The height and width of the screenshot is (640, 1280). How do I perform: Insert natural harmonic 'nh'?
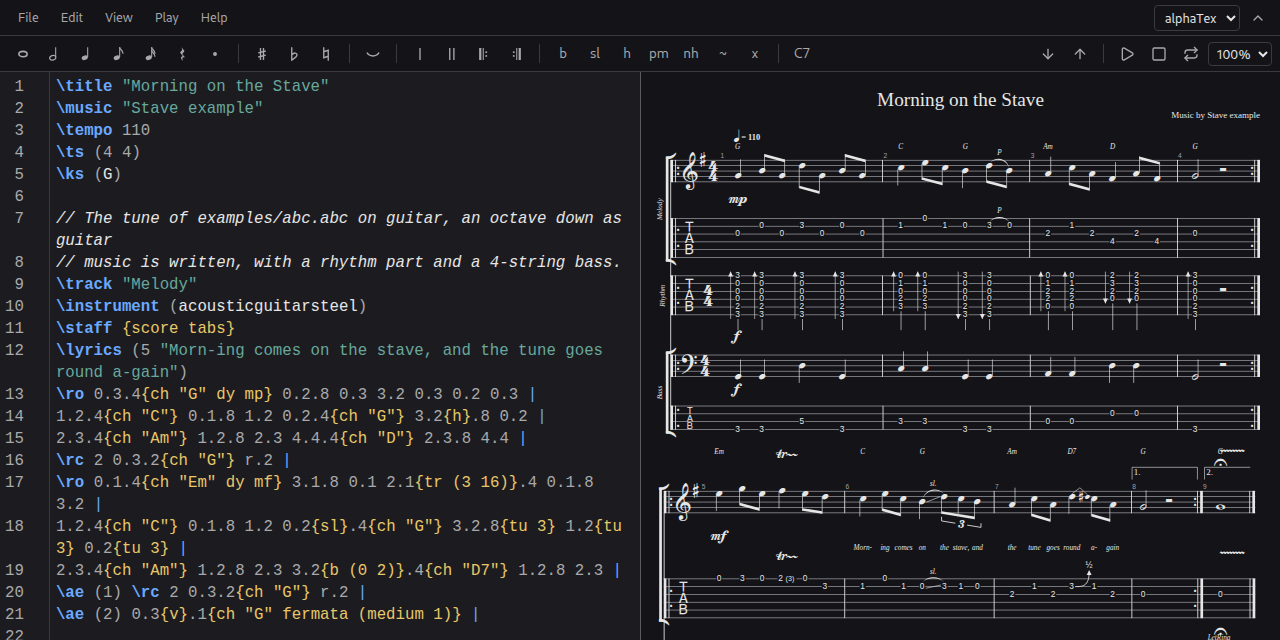click(691, 54)
